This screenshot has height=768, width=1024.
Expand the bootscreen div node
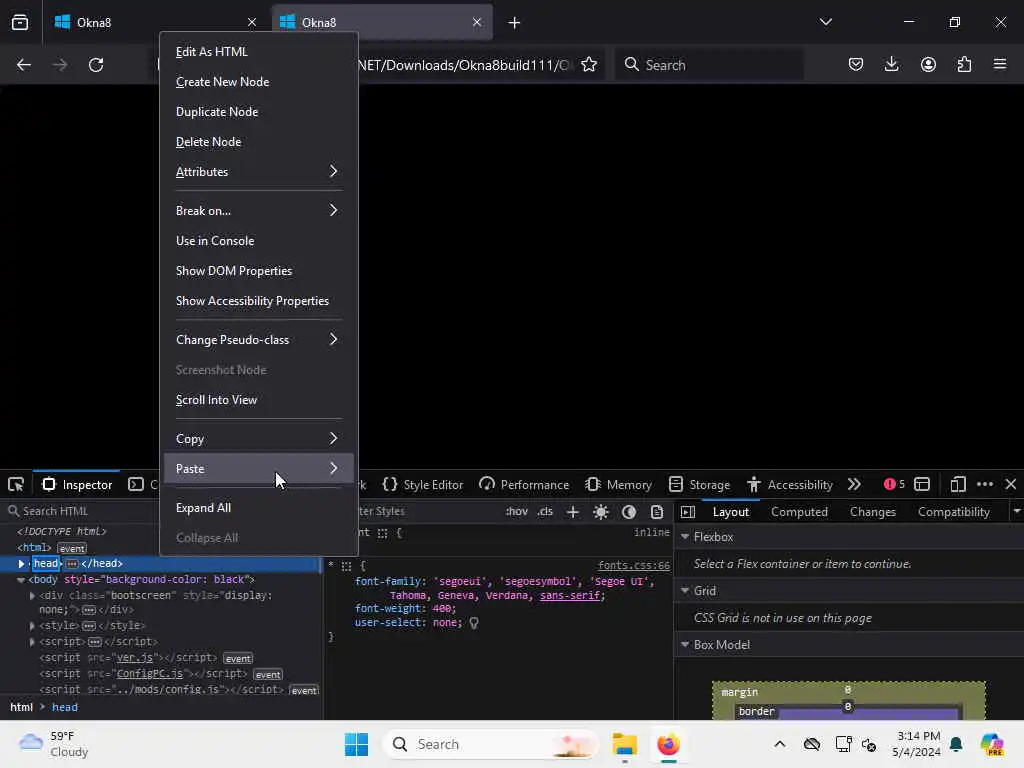[32, 595]
